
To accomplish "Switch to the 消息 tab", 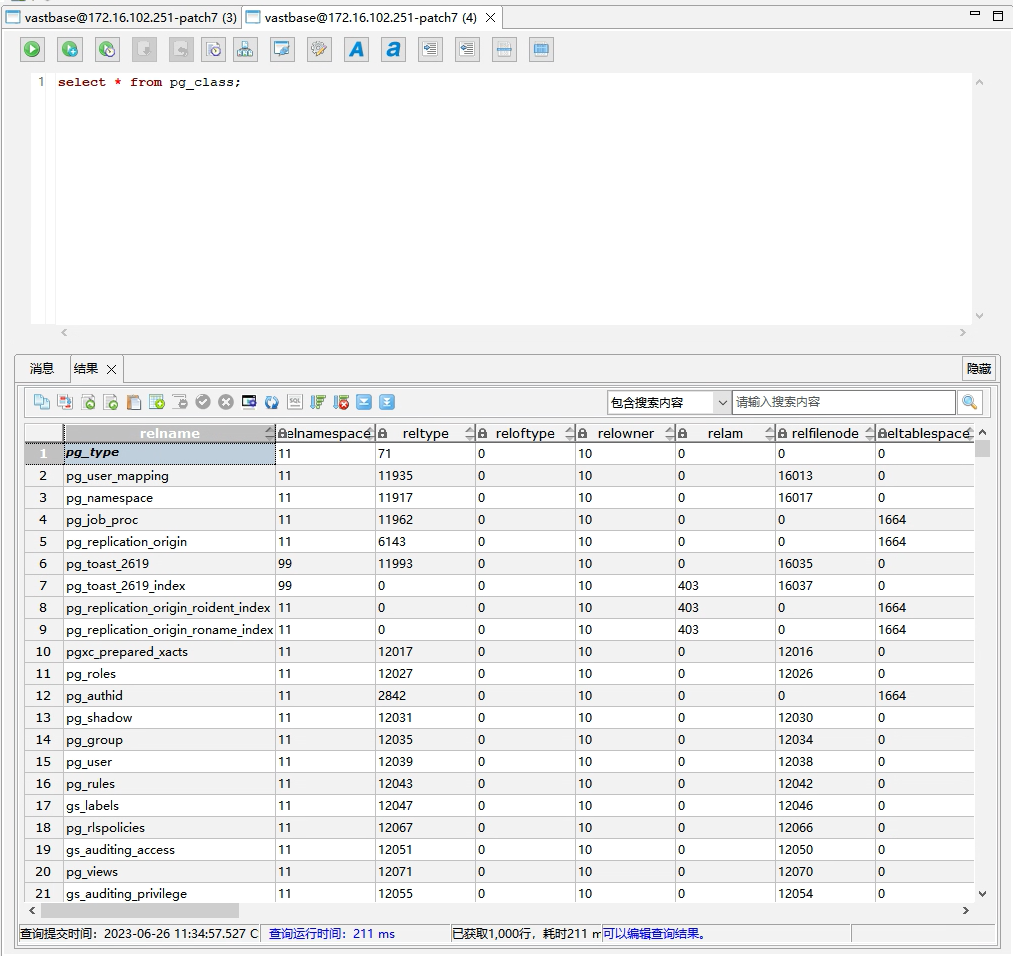I will (42, 369).
